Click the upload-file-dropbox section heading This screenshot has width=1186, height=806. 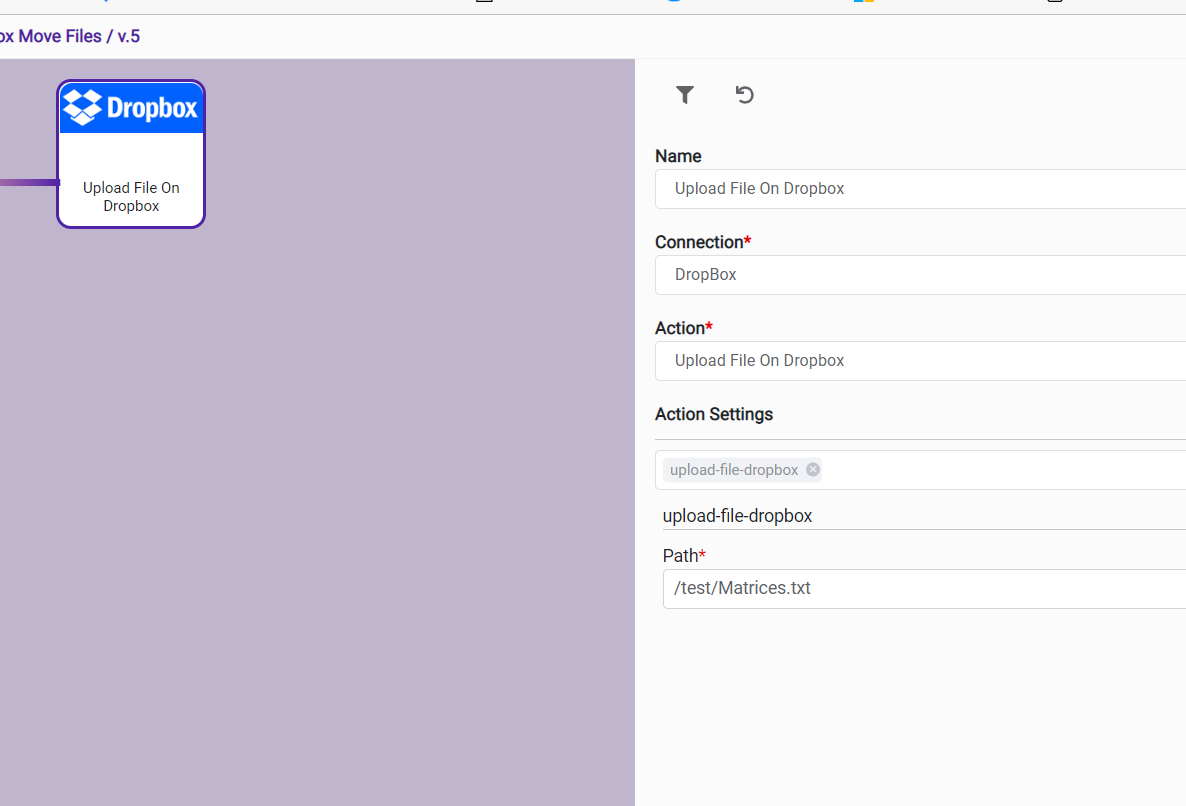point(737,516)
